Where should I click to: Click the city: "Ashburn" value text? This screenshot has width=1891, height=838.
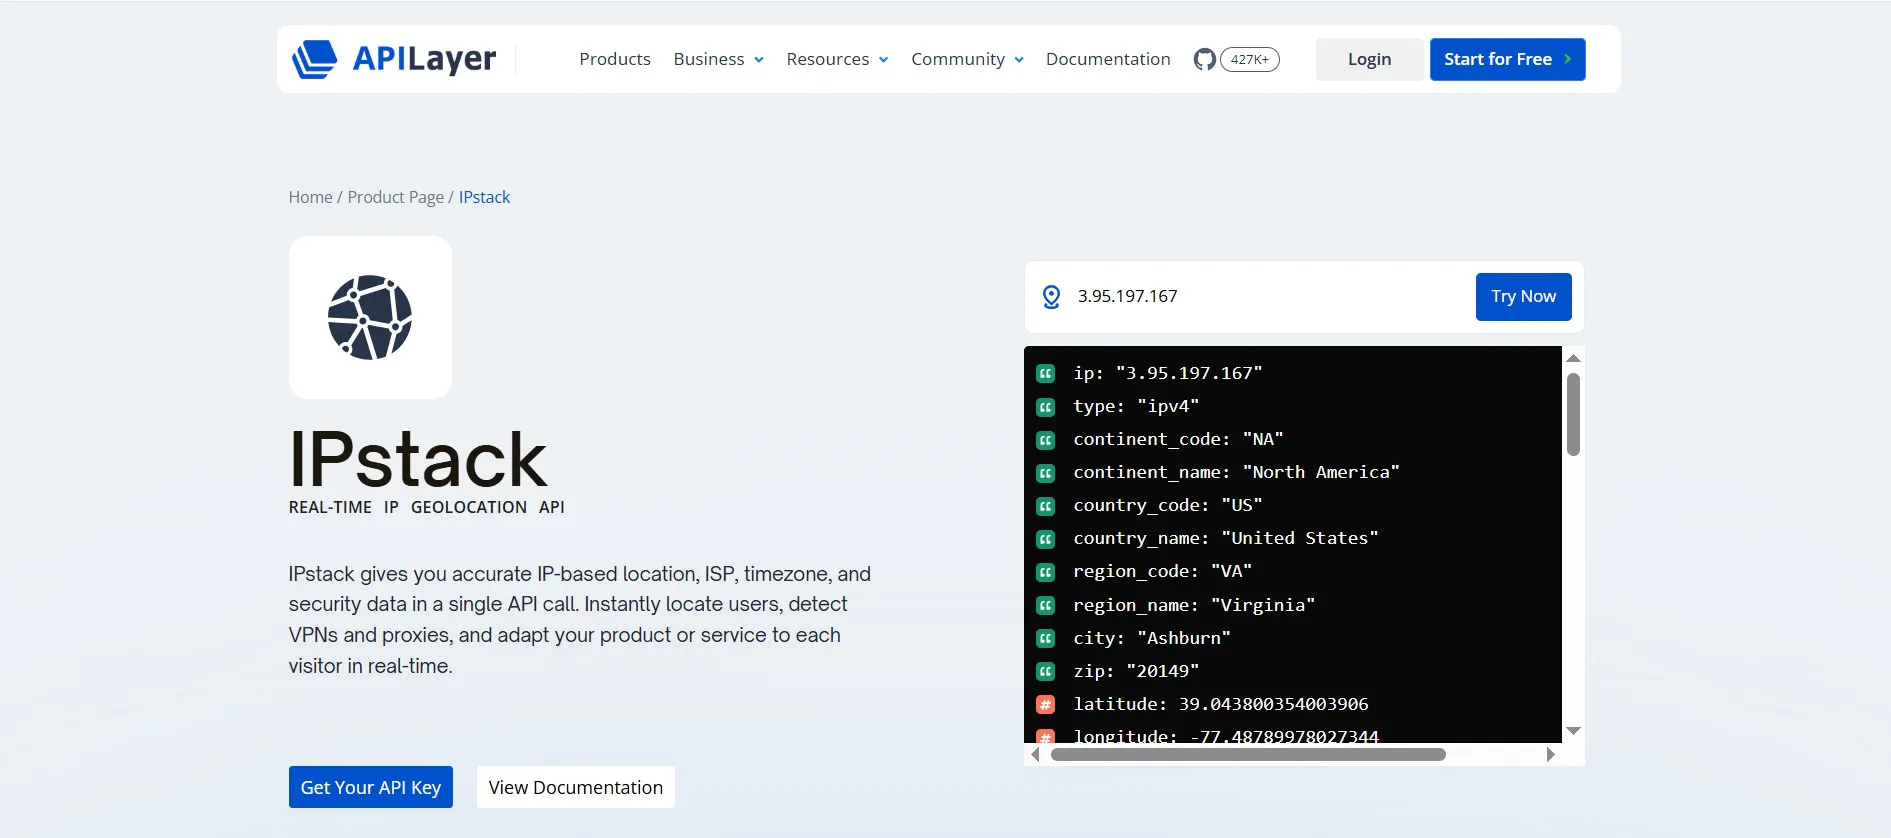click(x=1152, y=638)
